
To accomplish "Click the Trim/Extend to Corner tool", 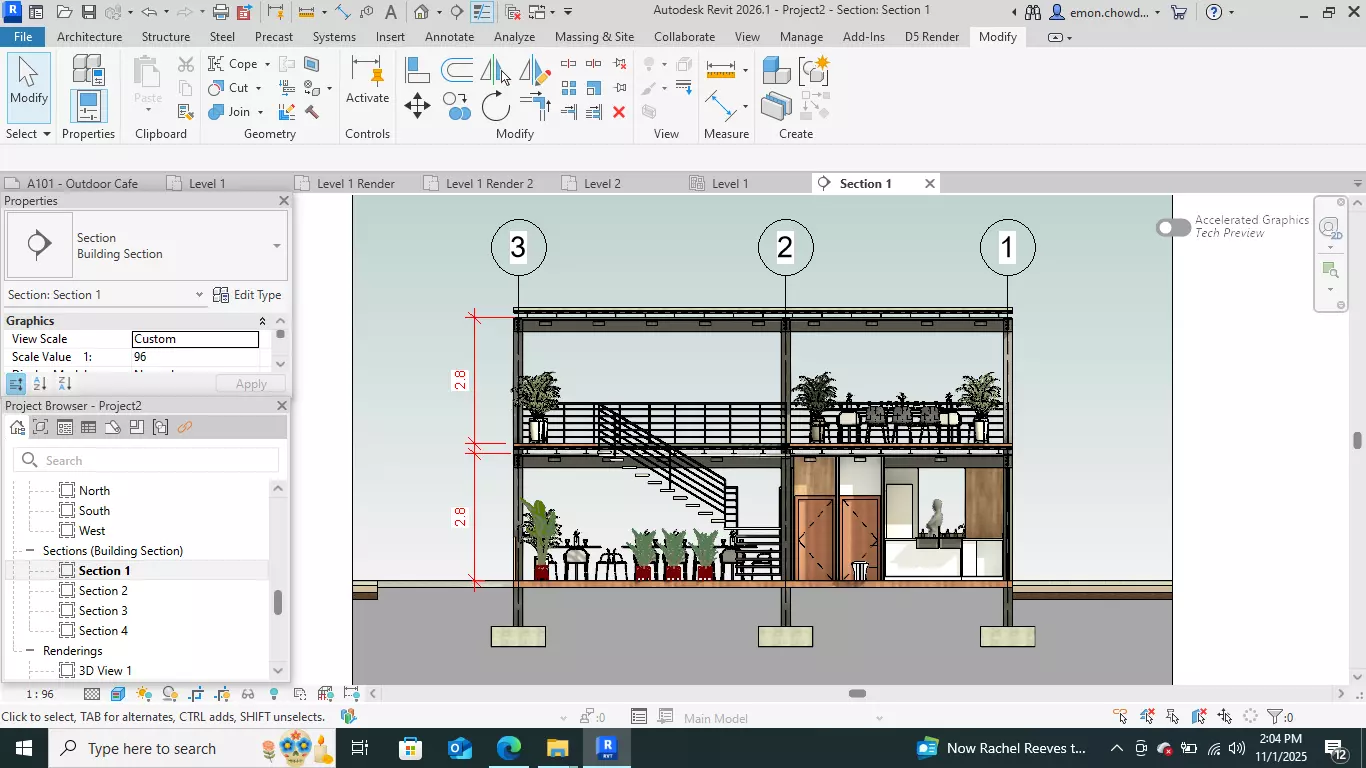I will pyautogui.click(x=536, y=105).
